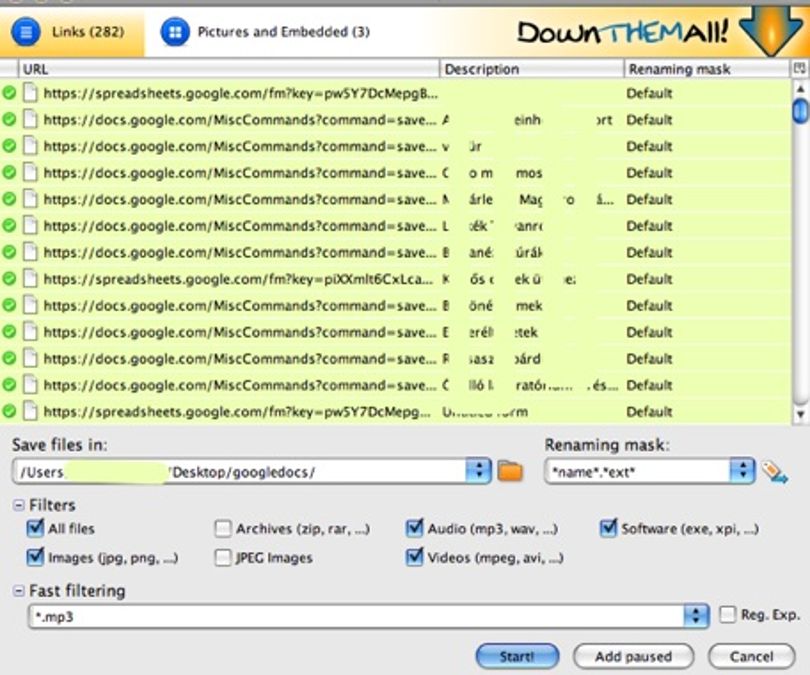
Task: Click the Pictures and Embedded grid icon
Action: click(175, 32)
